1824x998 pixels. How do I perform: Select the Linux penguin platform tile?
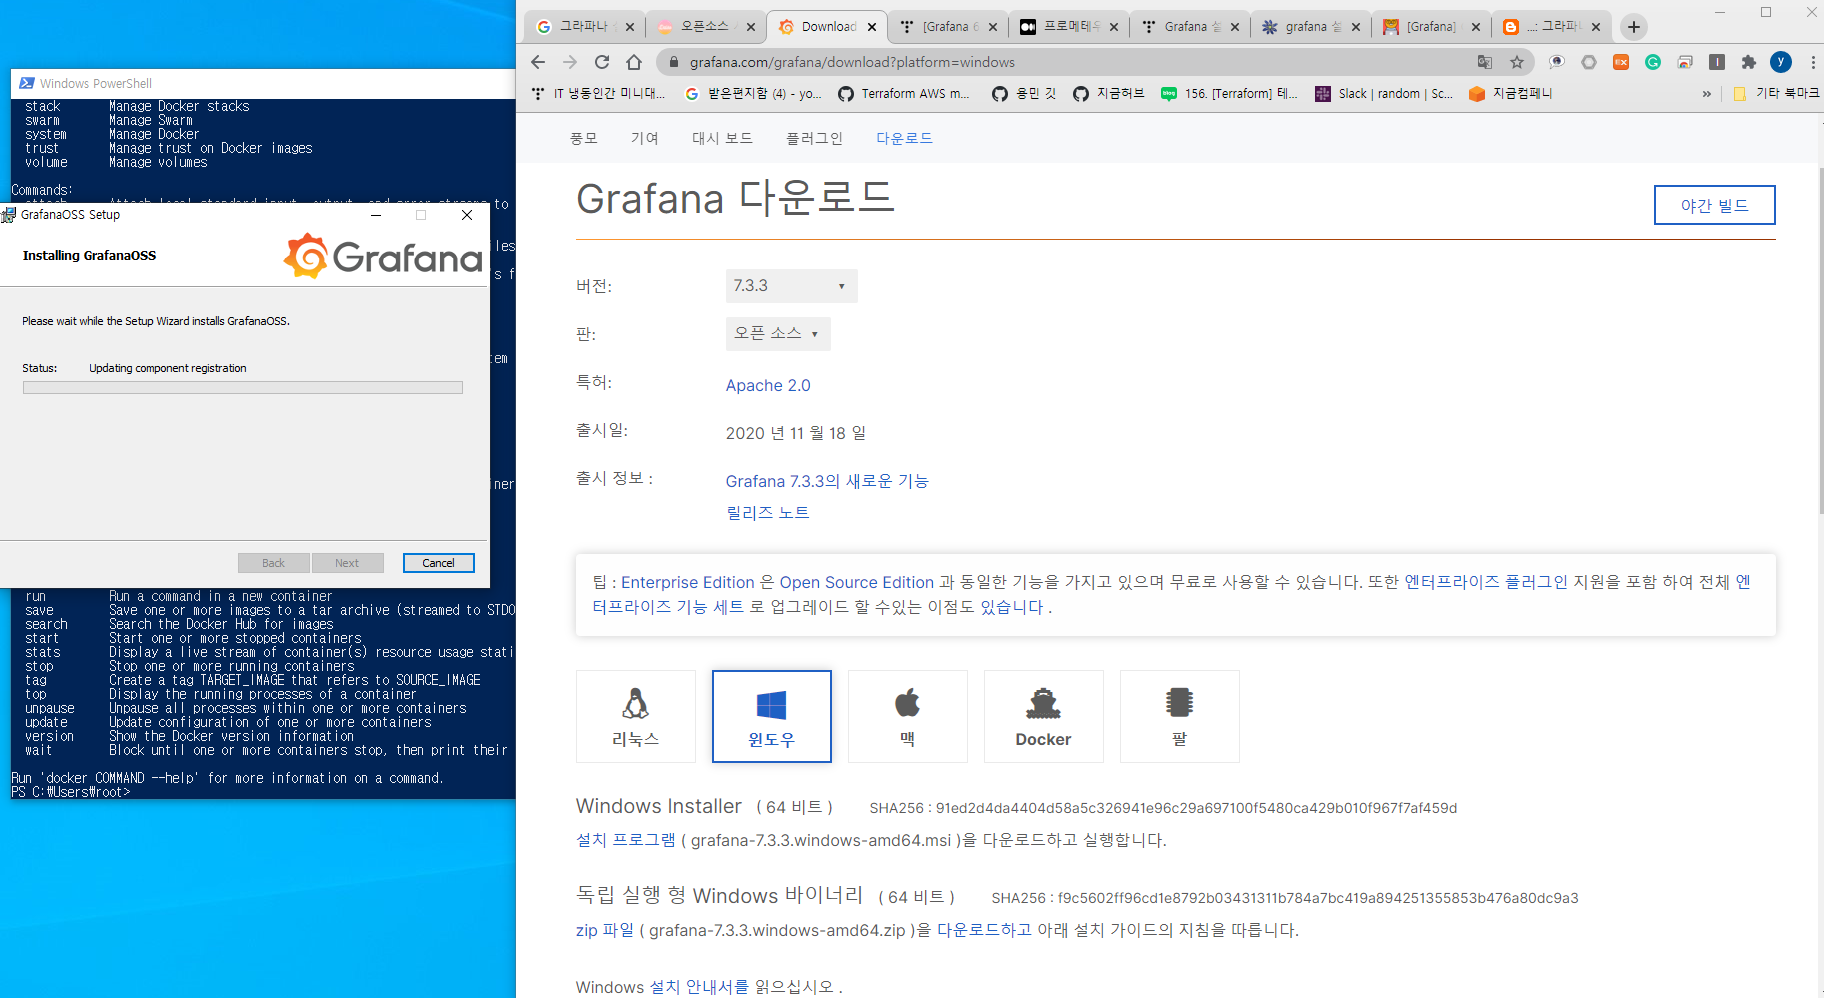(x=636, y=716)
